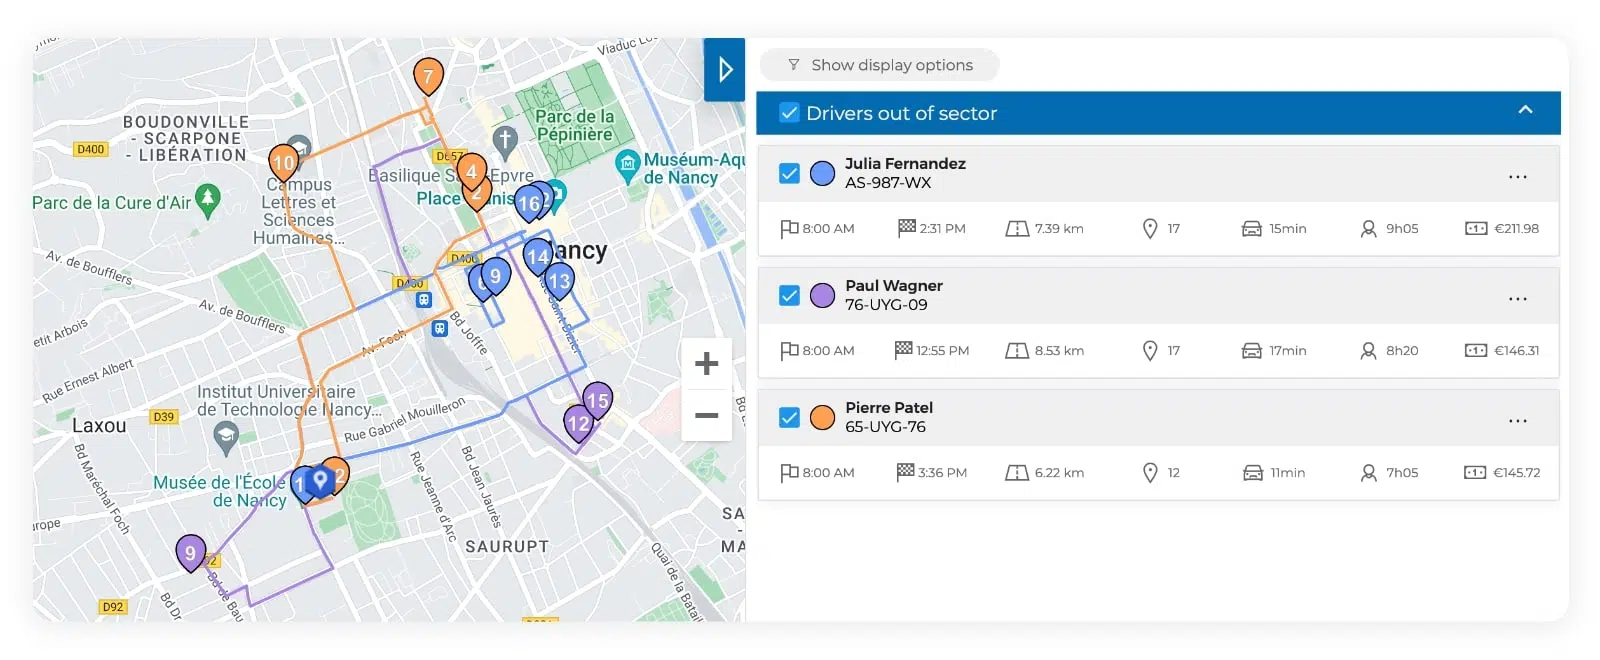Click Paul Wagner distance road icon

[1017, 351]
